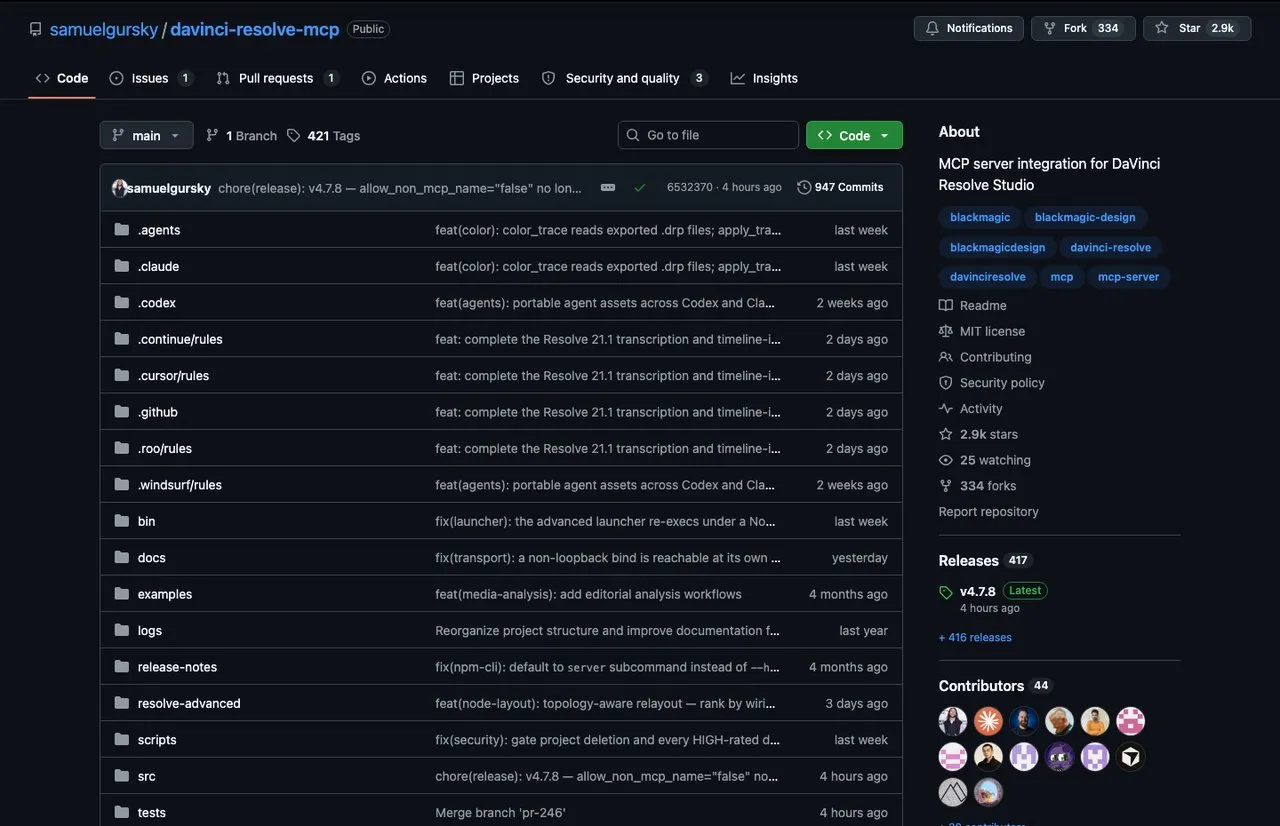Click the green commit status checkmark
The image size is (1280, 826).
(640, 187)
